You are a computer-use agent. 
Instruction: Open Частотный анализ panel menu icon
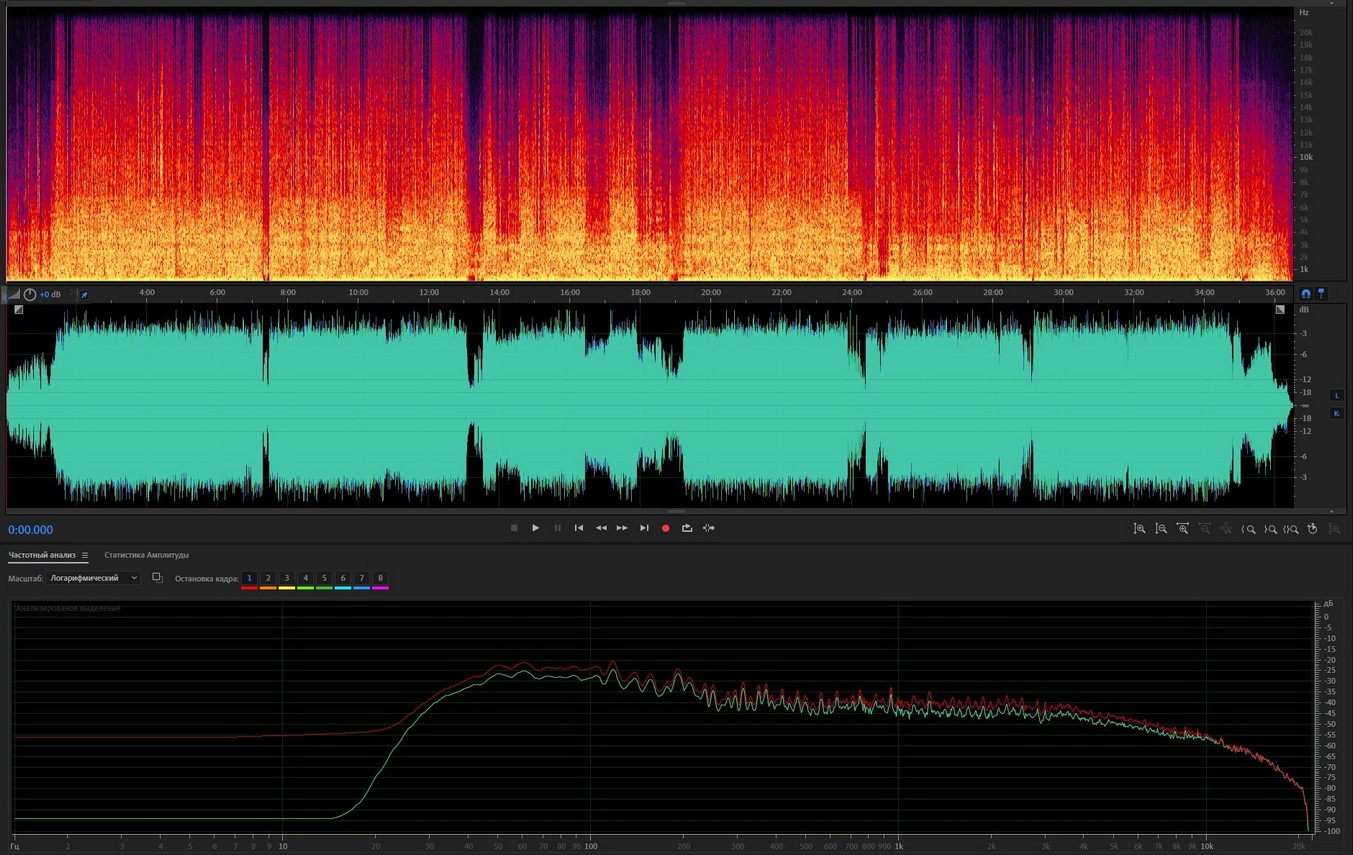[x=85, y=556]
